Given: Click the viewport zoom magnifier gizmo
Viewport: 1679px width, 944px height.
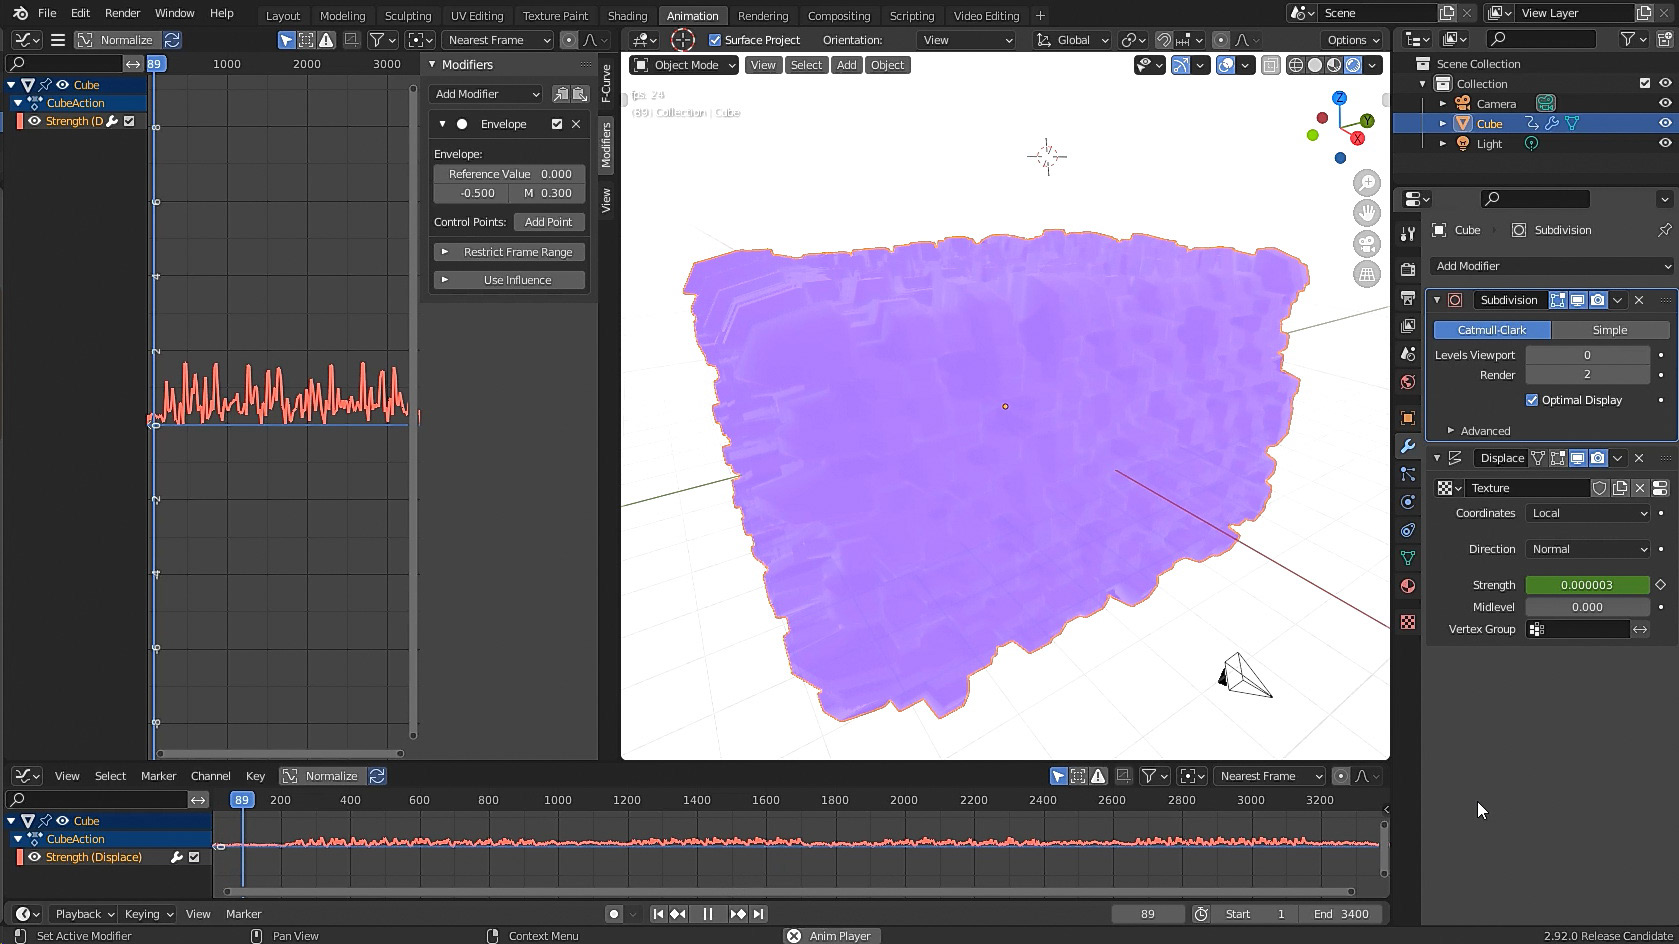Looking at the screenshot, I should (x=1366, y=183).
